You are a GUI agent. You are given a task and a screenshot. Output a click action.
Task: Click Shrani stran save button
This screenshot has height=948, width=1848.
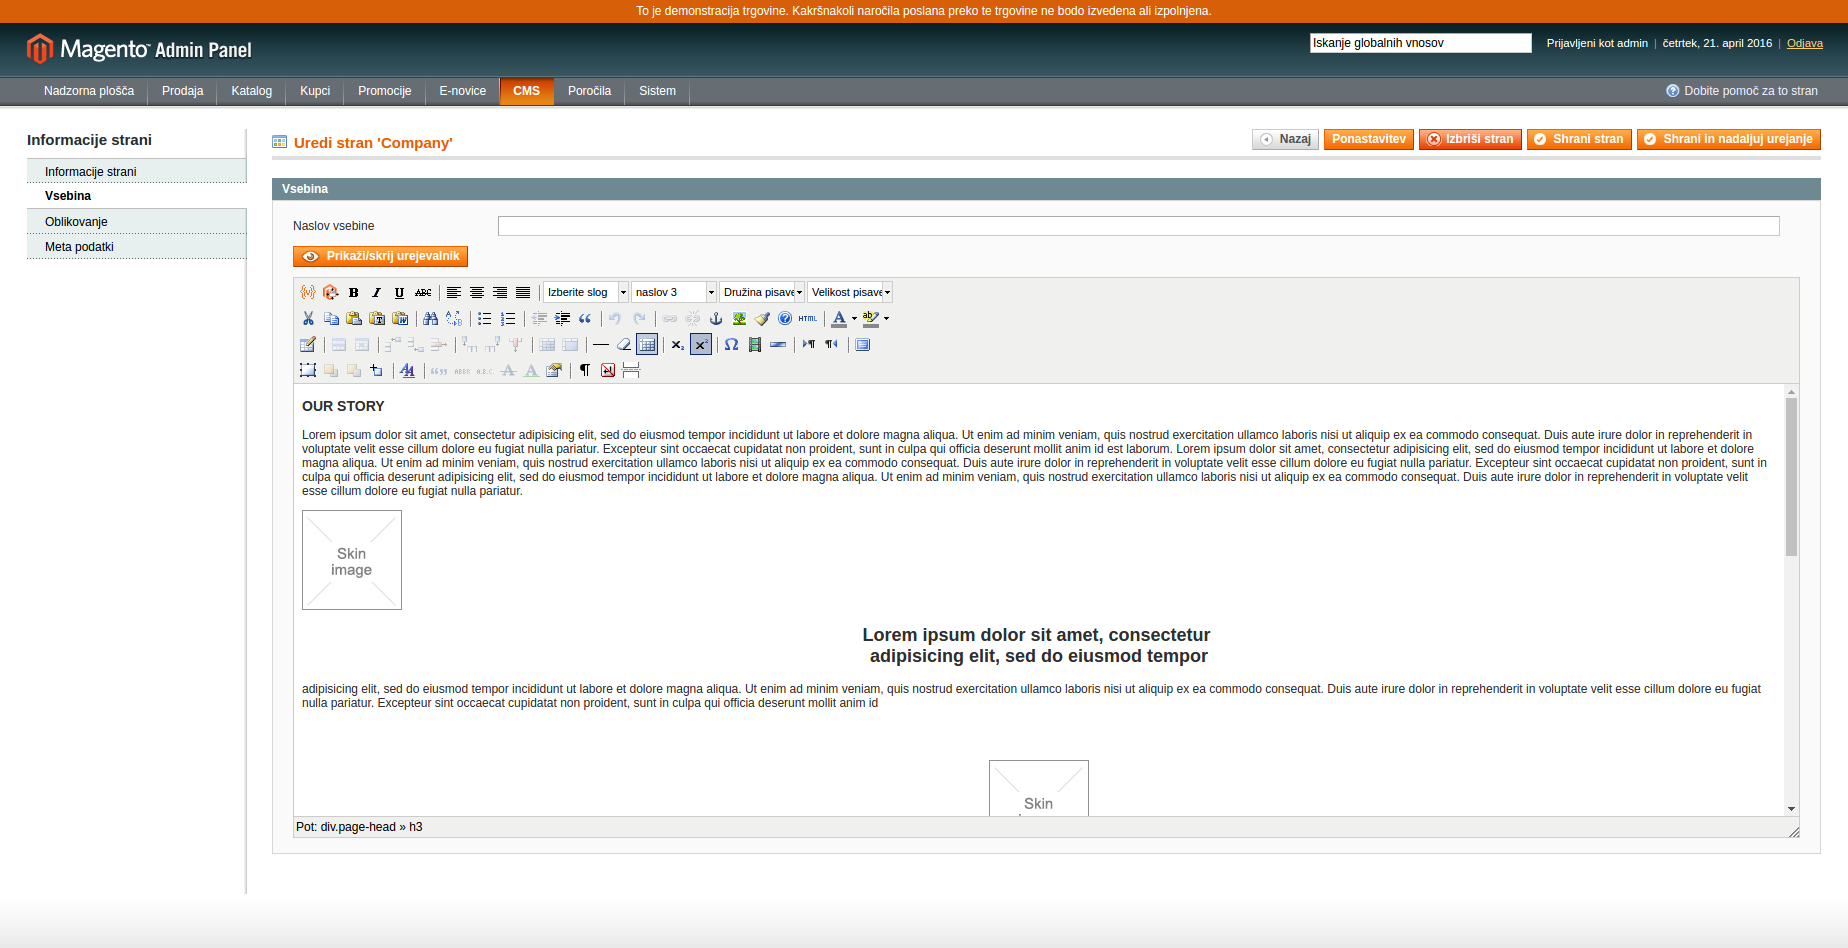click(1579, 139)
